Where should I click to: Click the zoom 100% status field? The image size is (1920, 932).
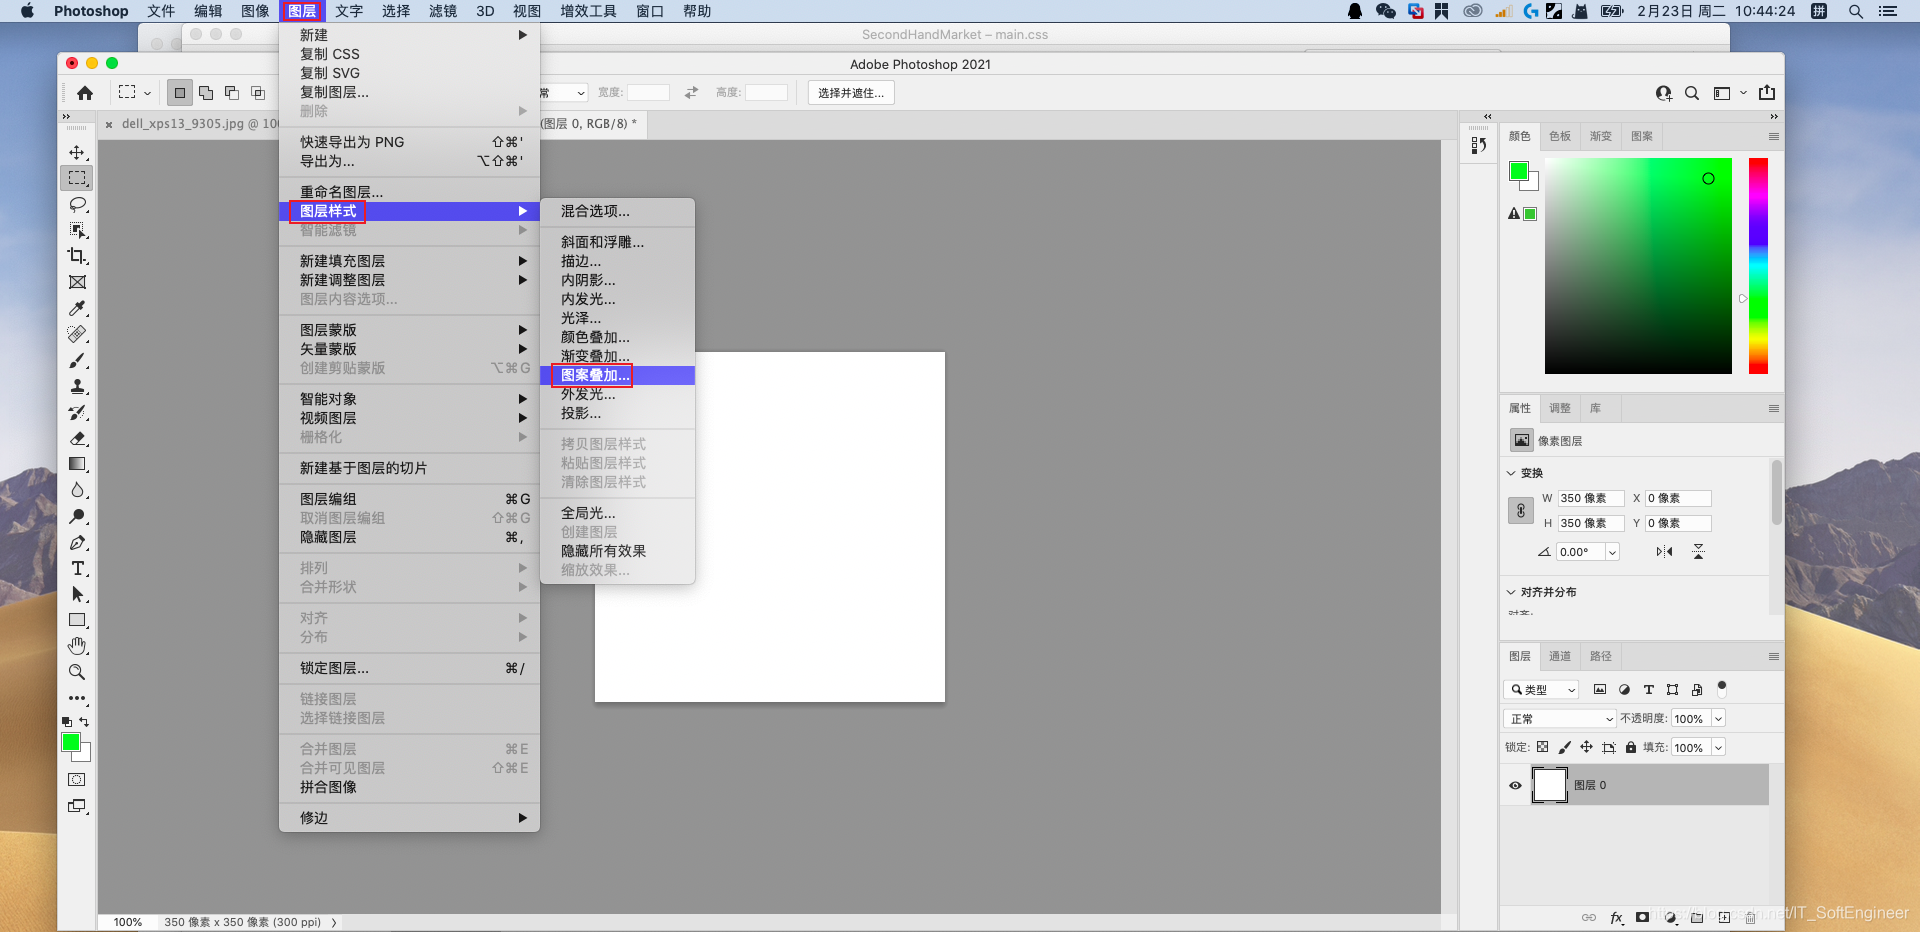point(127,922)
